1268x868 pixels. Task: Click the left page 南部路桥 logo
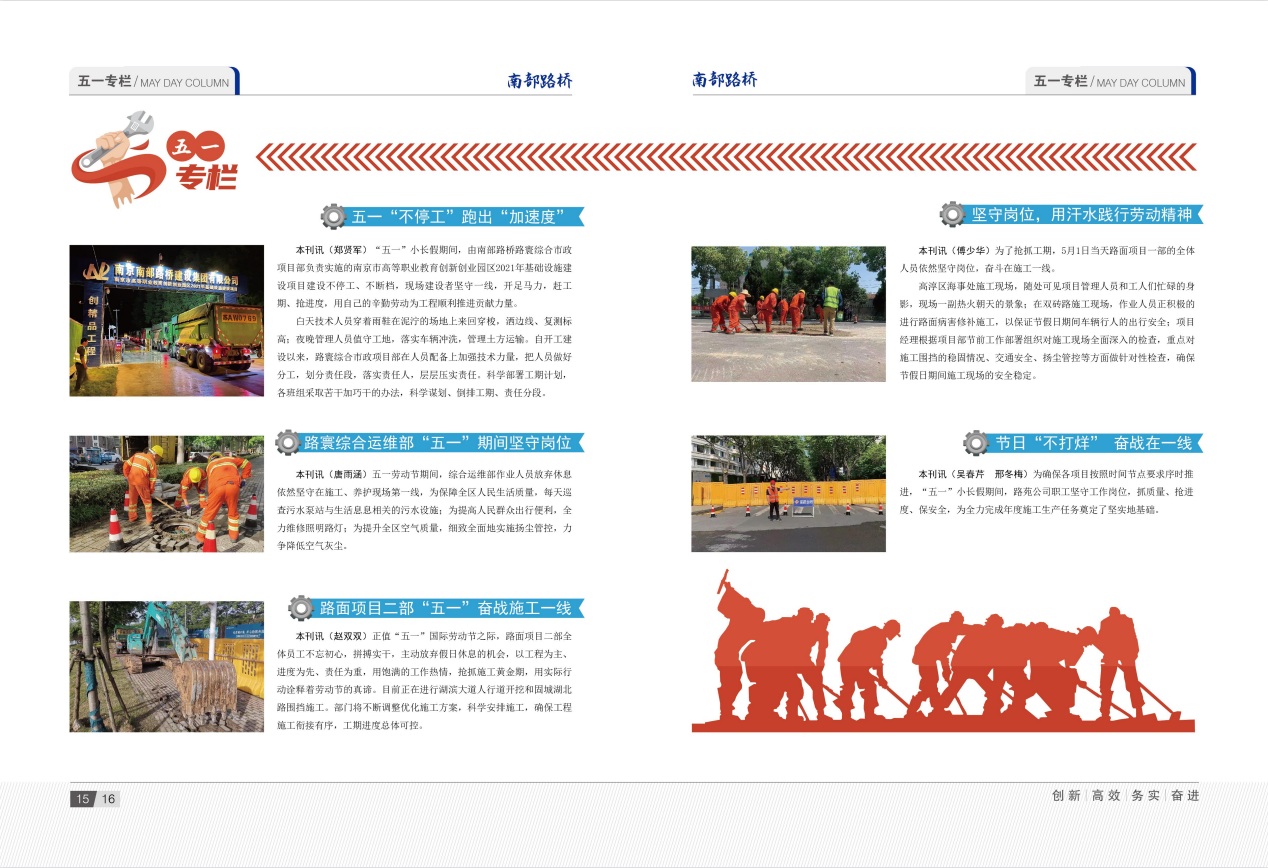540,81
